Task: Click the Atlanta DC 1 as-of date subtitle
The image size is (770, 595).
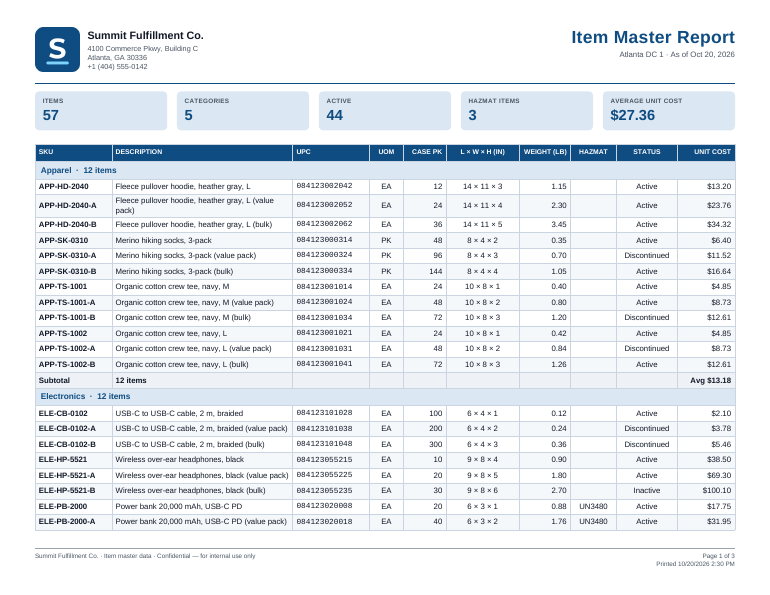Action: pyautogui.click(x=677, y=54)
